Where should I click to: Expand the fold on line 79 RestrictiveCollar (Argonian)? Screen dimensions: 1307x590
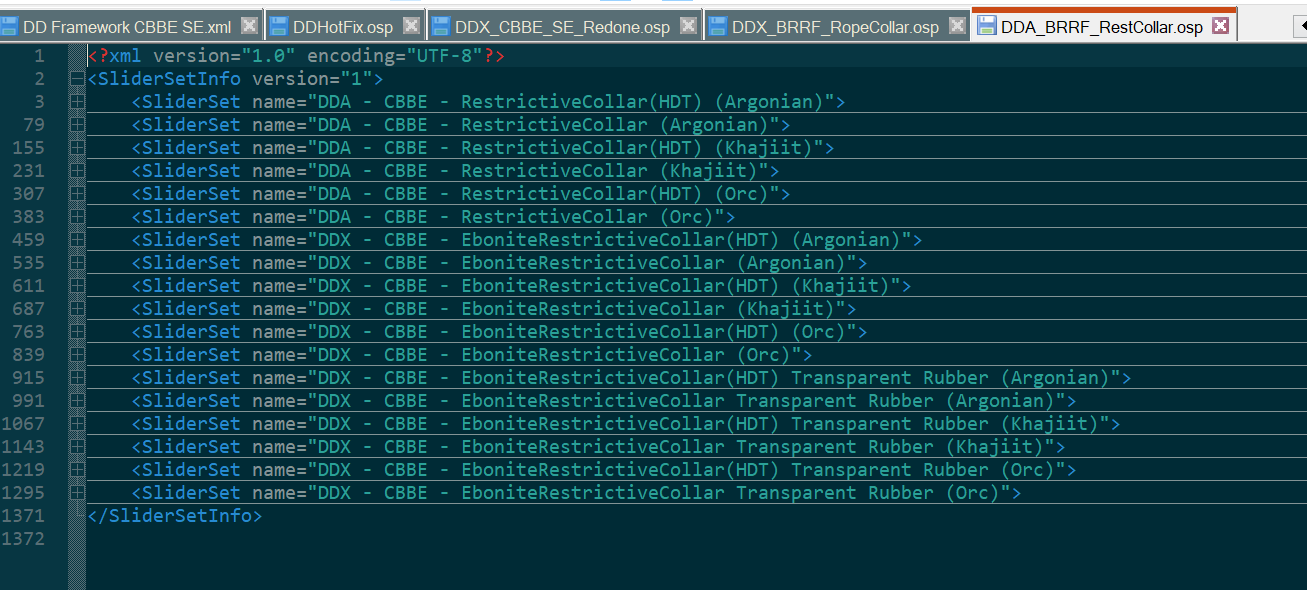coord(77,125)
